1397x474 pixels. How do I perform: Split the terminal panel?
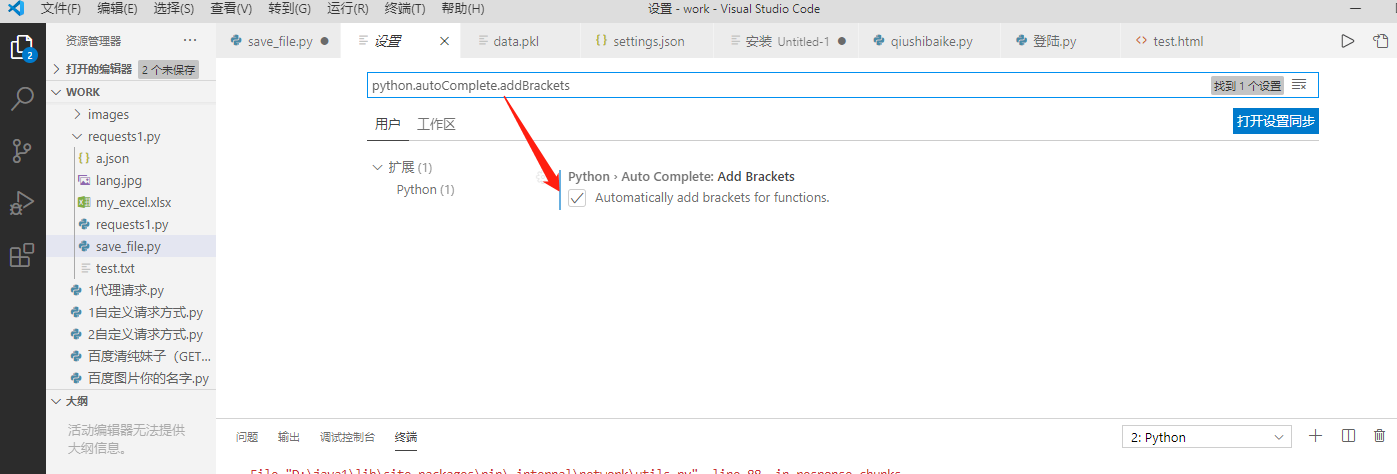coord(1348,436)
